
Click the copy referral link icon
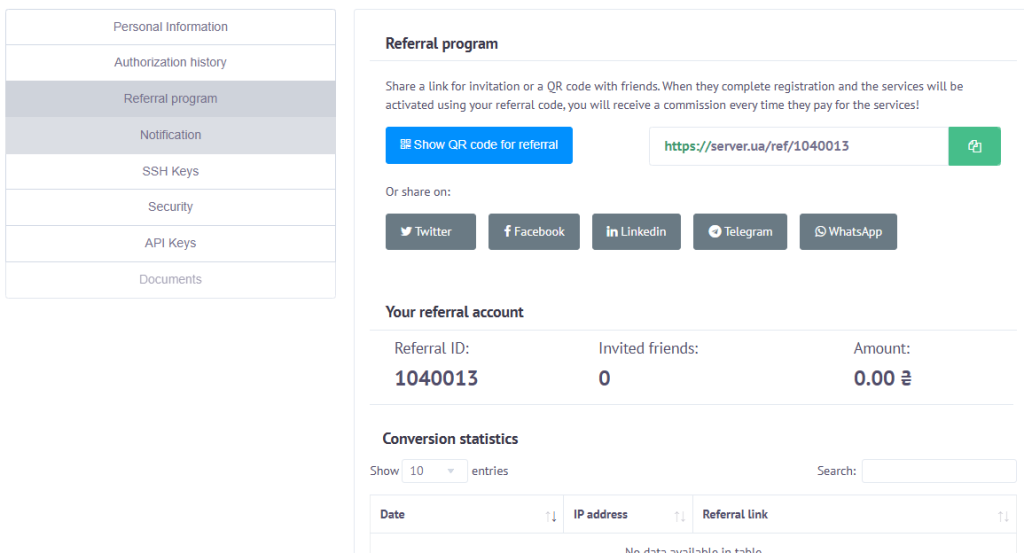[x=974, y=146]
